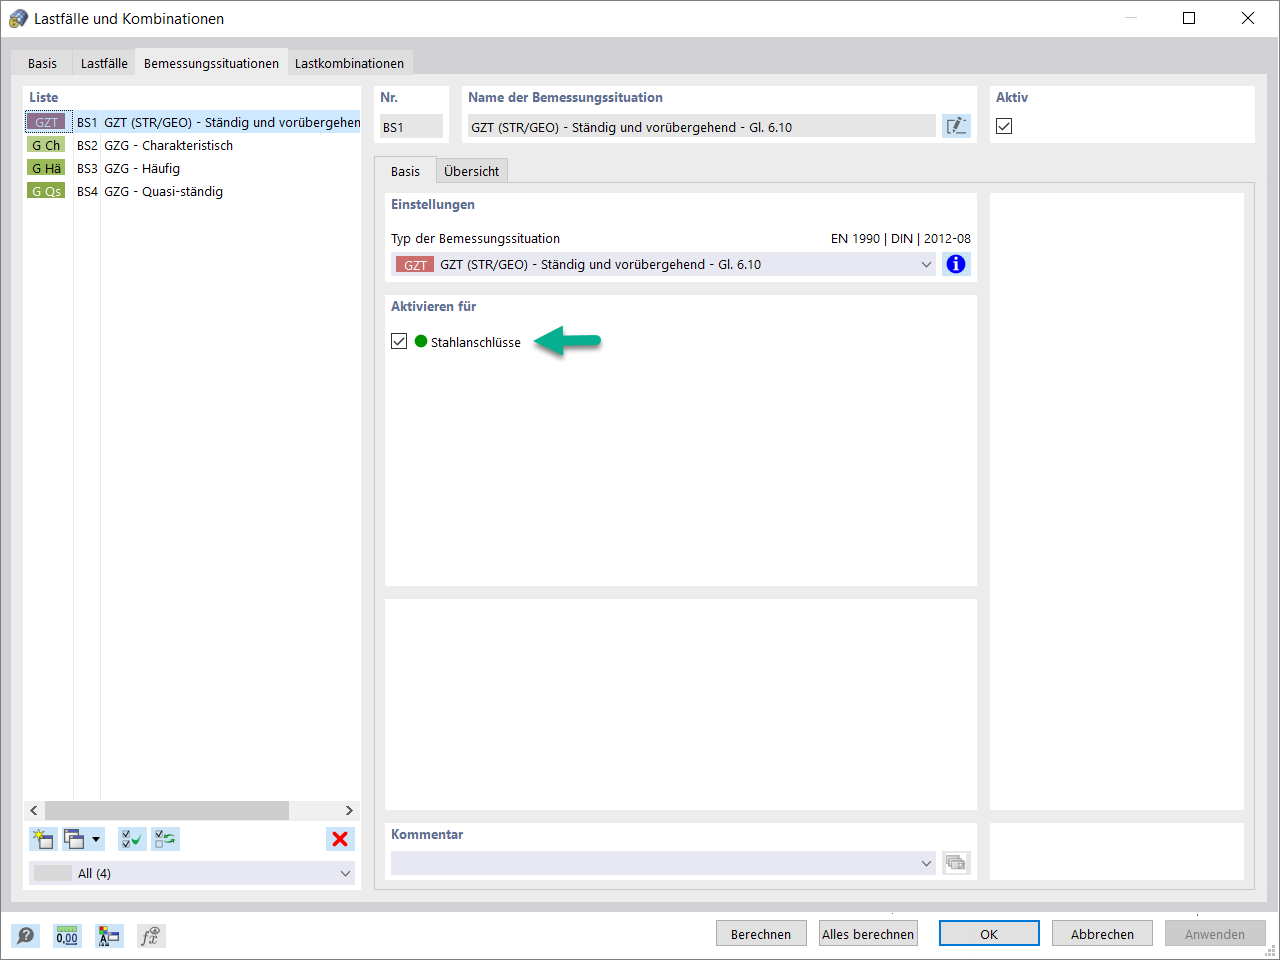Open the Übersicht sub-tab
The image size is (1280, 960).
[471, 171]
